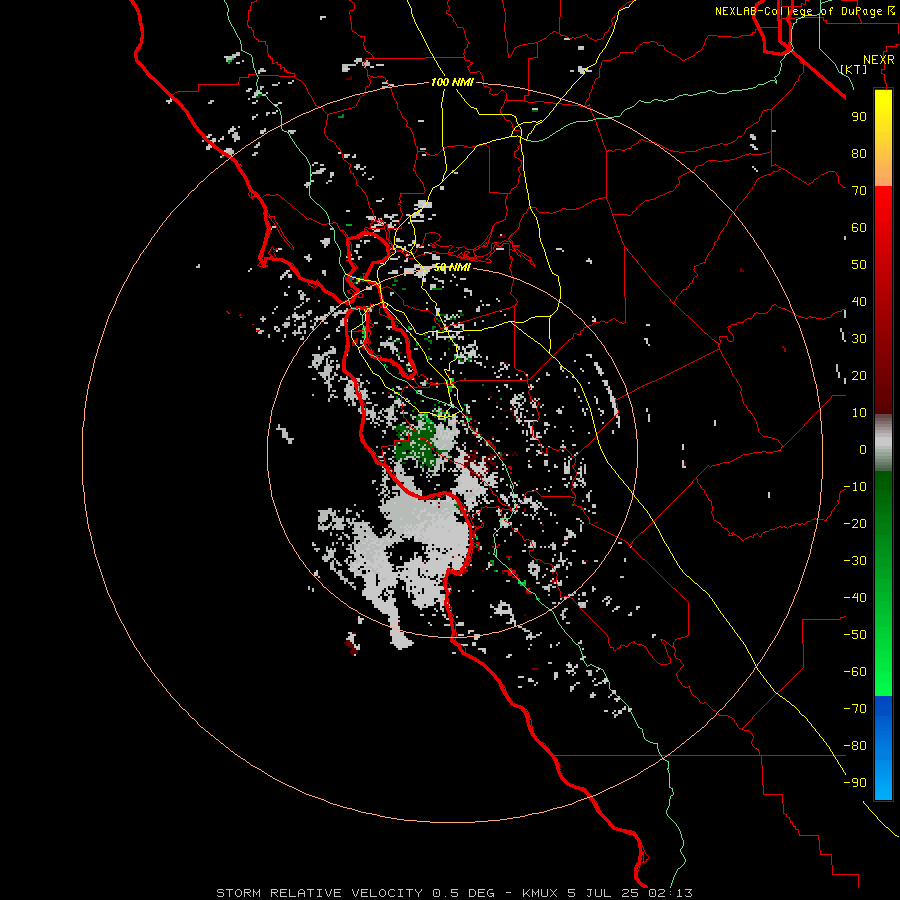Select the "20" value on the velocity scale
Image resolution: width=900 pixels, height=900 pixels.
(x=859, y=376)
